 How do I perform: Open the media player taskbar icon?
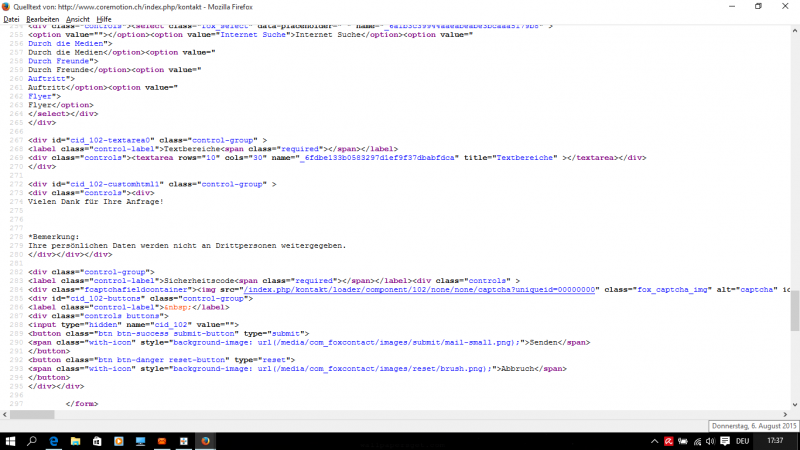[x=118, y=441]
